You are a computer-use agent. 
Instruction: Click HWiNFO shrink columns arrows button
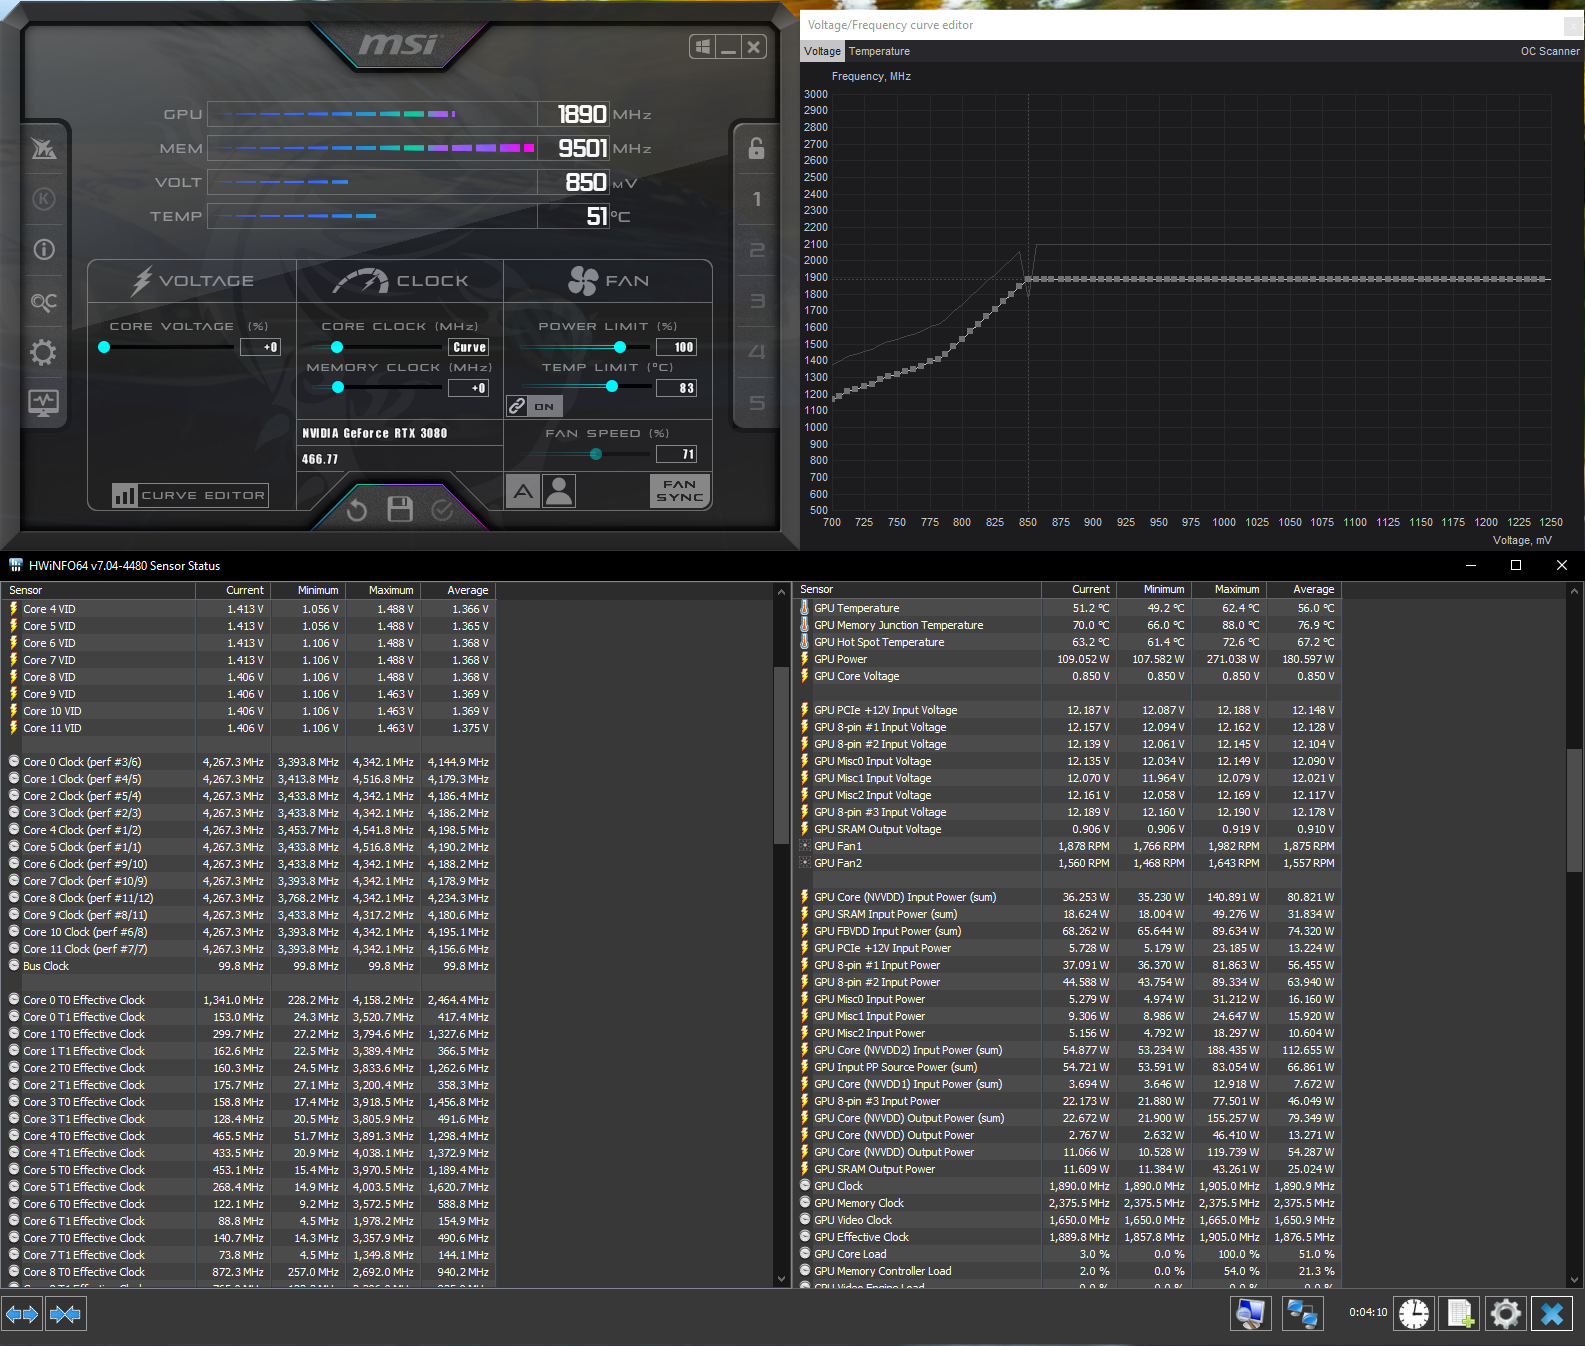point(66,1314)
